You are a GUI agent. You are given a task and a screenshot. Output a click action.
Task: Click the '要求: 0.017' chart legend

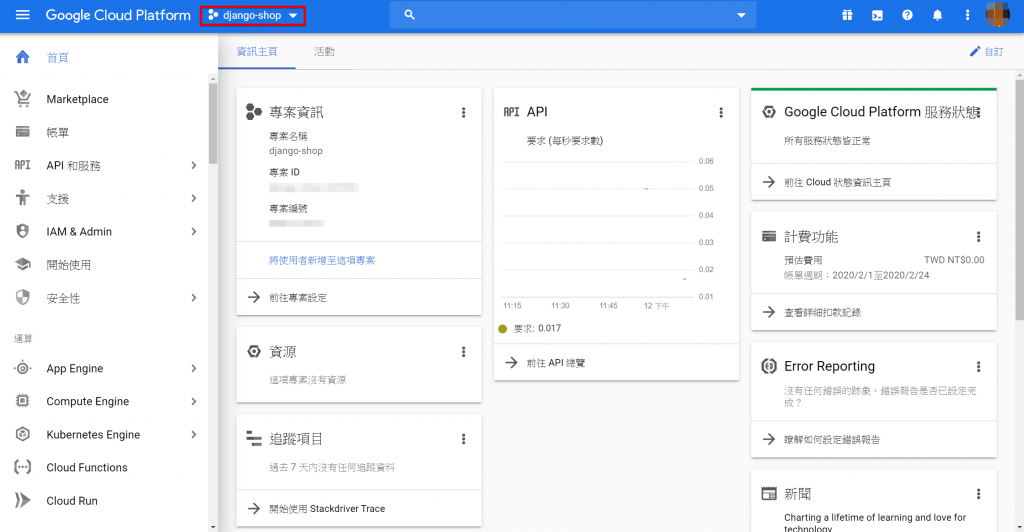tap(530, 328)
